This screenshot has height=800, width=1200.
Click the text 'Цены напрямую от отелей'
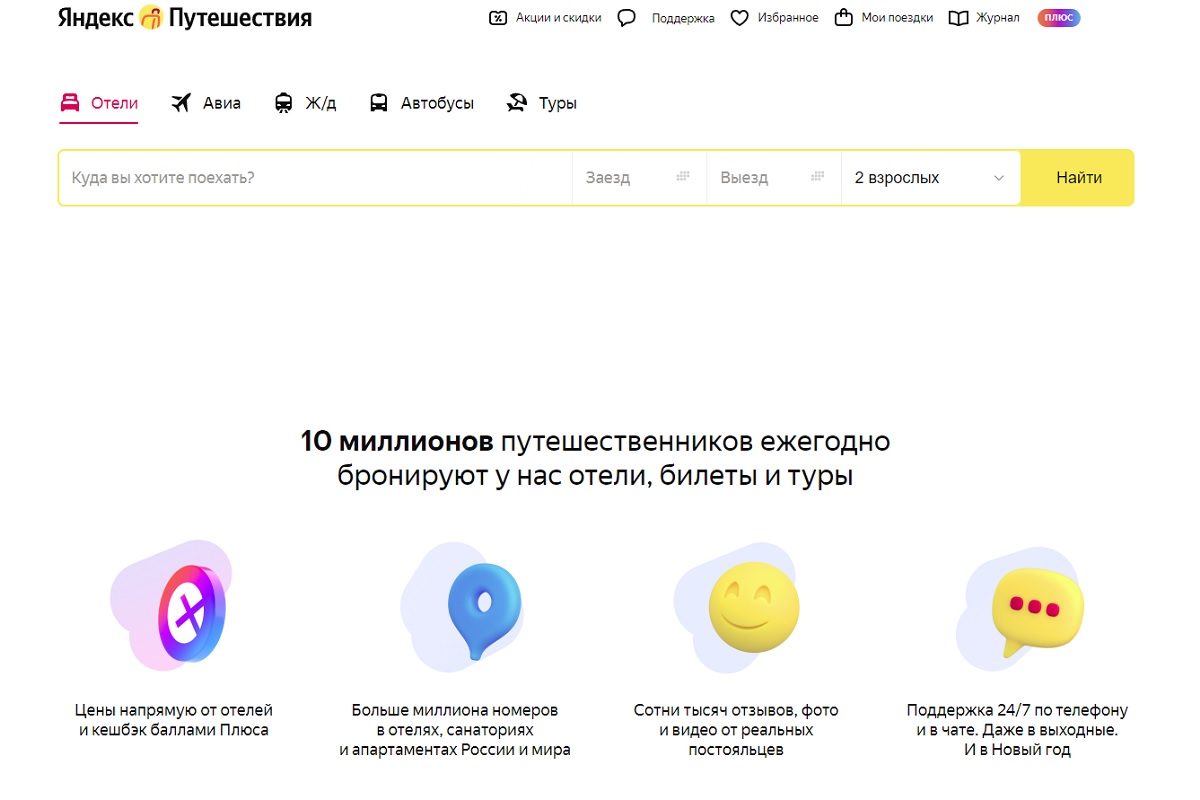point(174,710)
